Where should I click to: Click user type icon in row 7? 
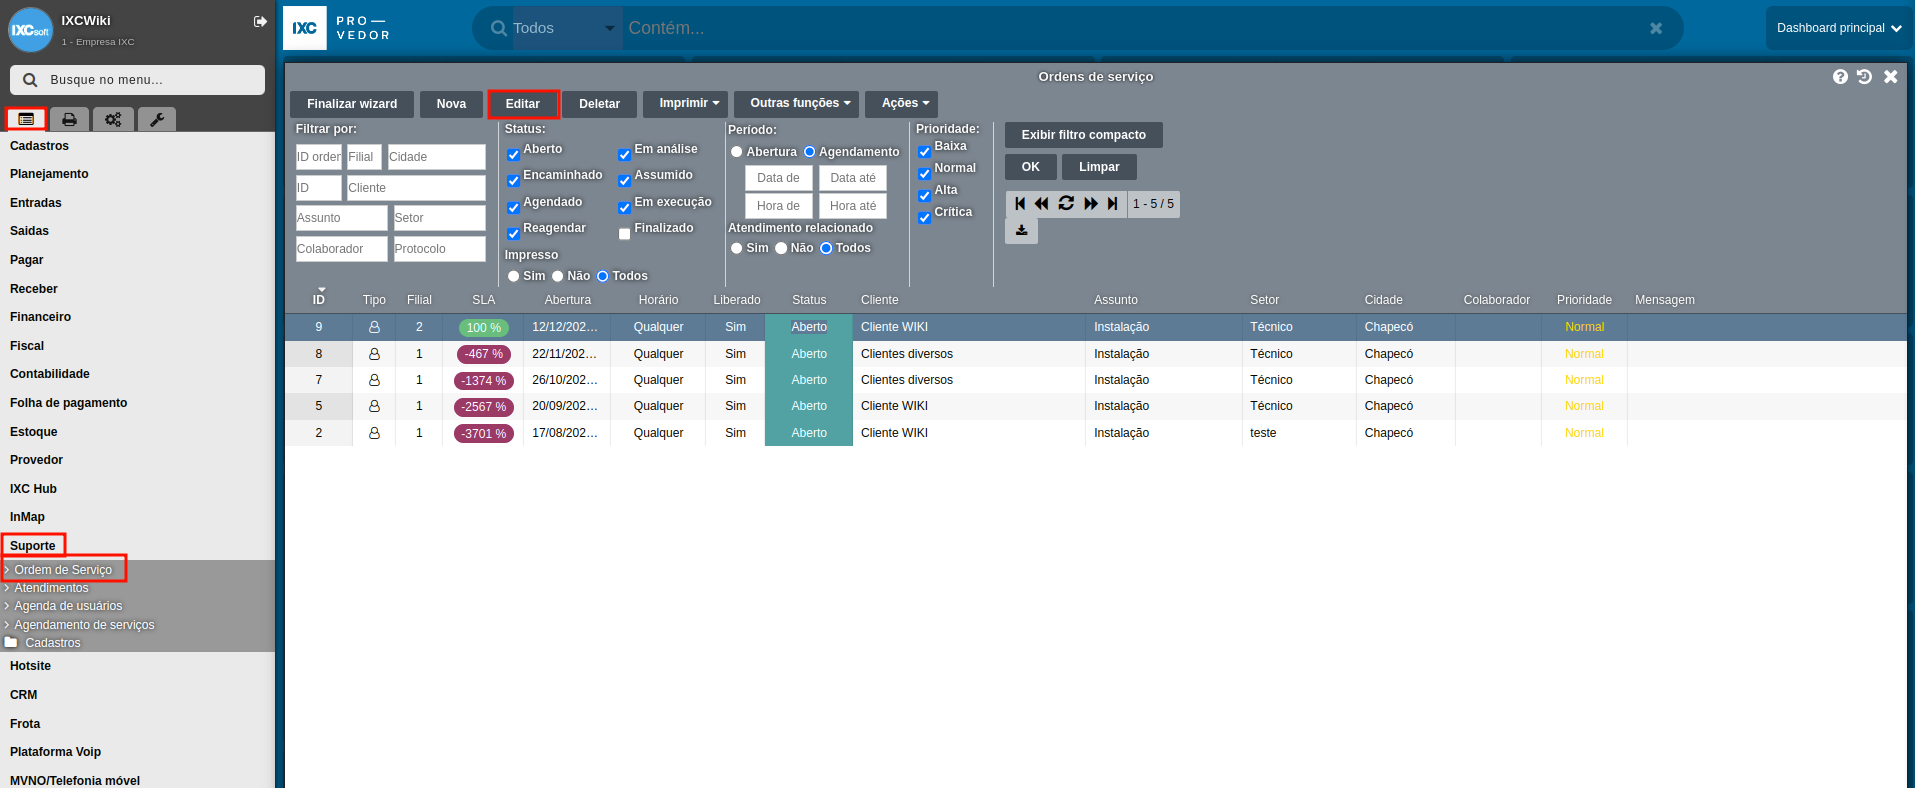coord(374,380)
